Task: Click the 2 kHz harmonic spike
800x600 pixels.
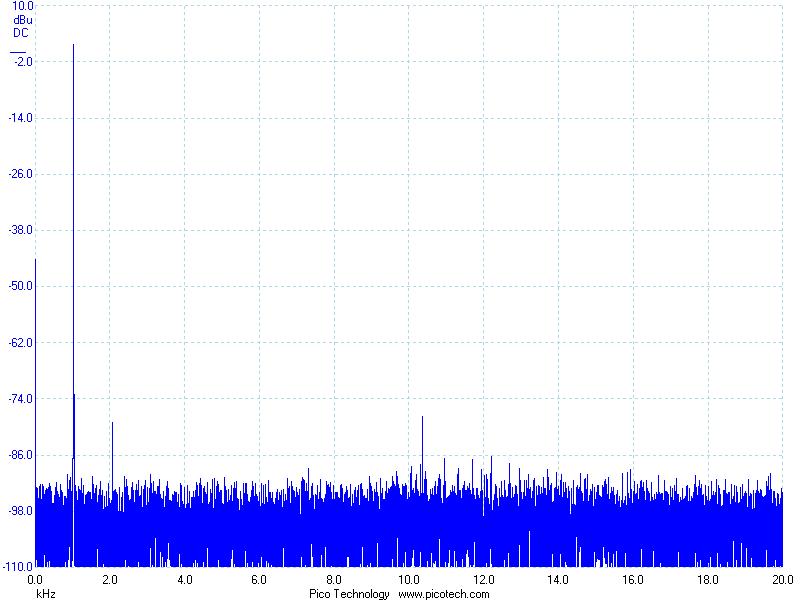Action: 112,454
